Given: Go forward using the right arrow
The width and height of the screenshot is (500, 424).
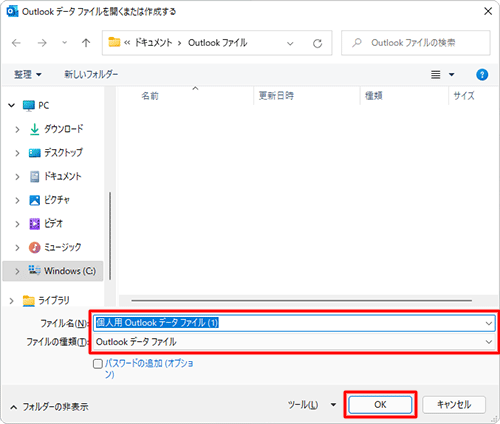Looking at the screenshot, I should pos(42,43).
